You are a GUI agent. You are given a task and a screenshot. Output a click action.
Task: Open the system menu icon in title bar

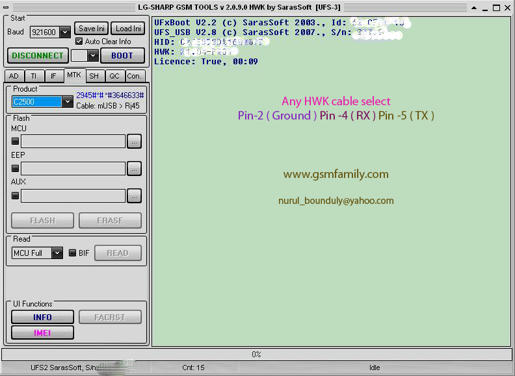pos(6,7)
